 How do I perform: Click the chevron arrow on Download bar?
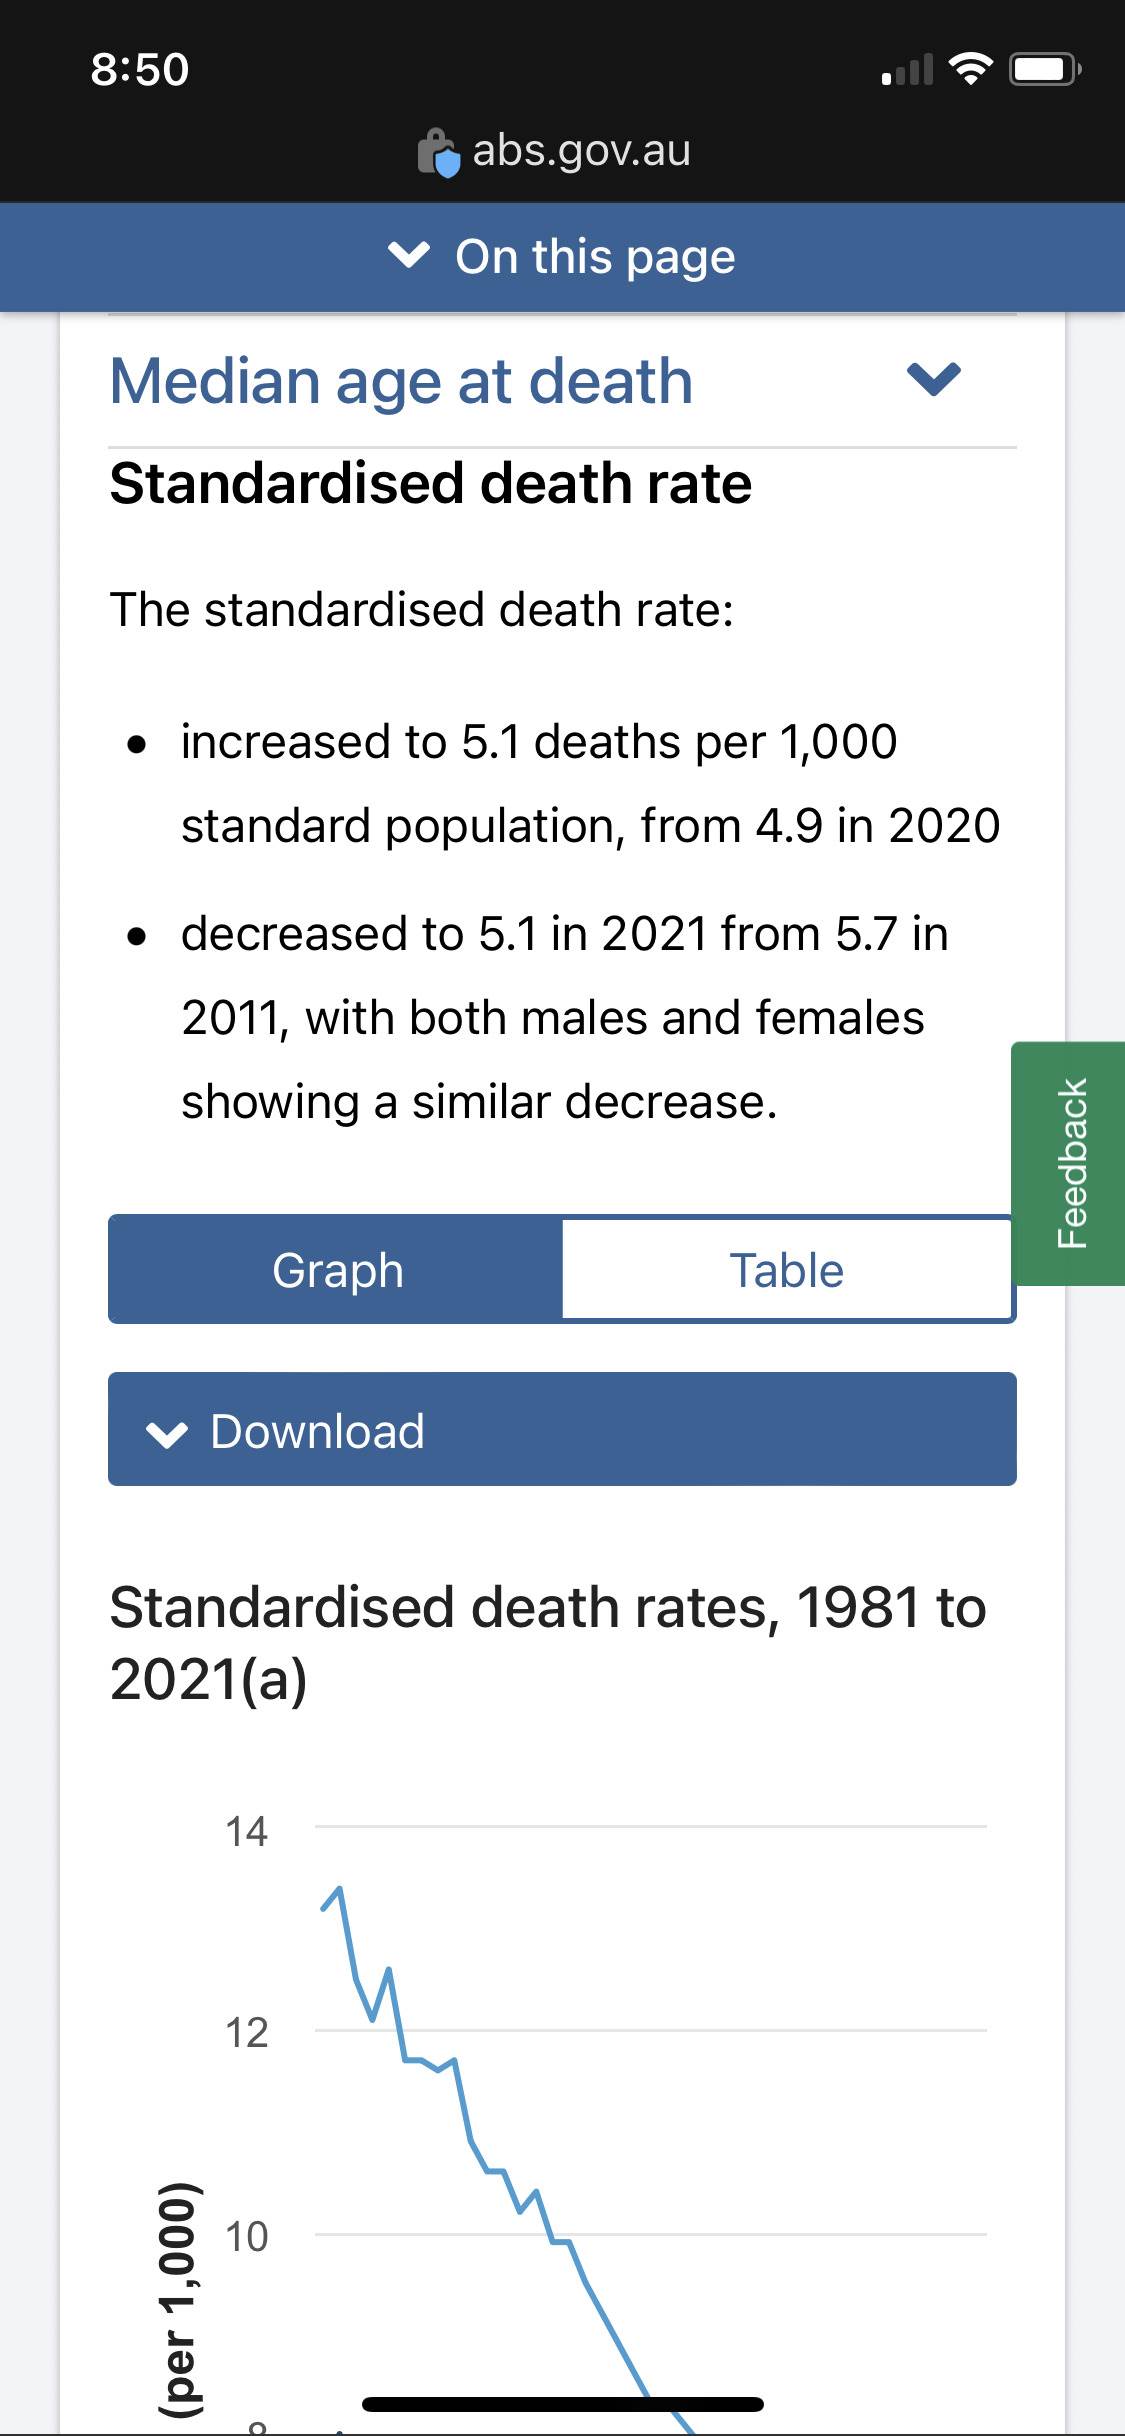click(167, 1434)
